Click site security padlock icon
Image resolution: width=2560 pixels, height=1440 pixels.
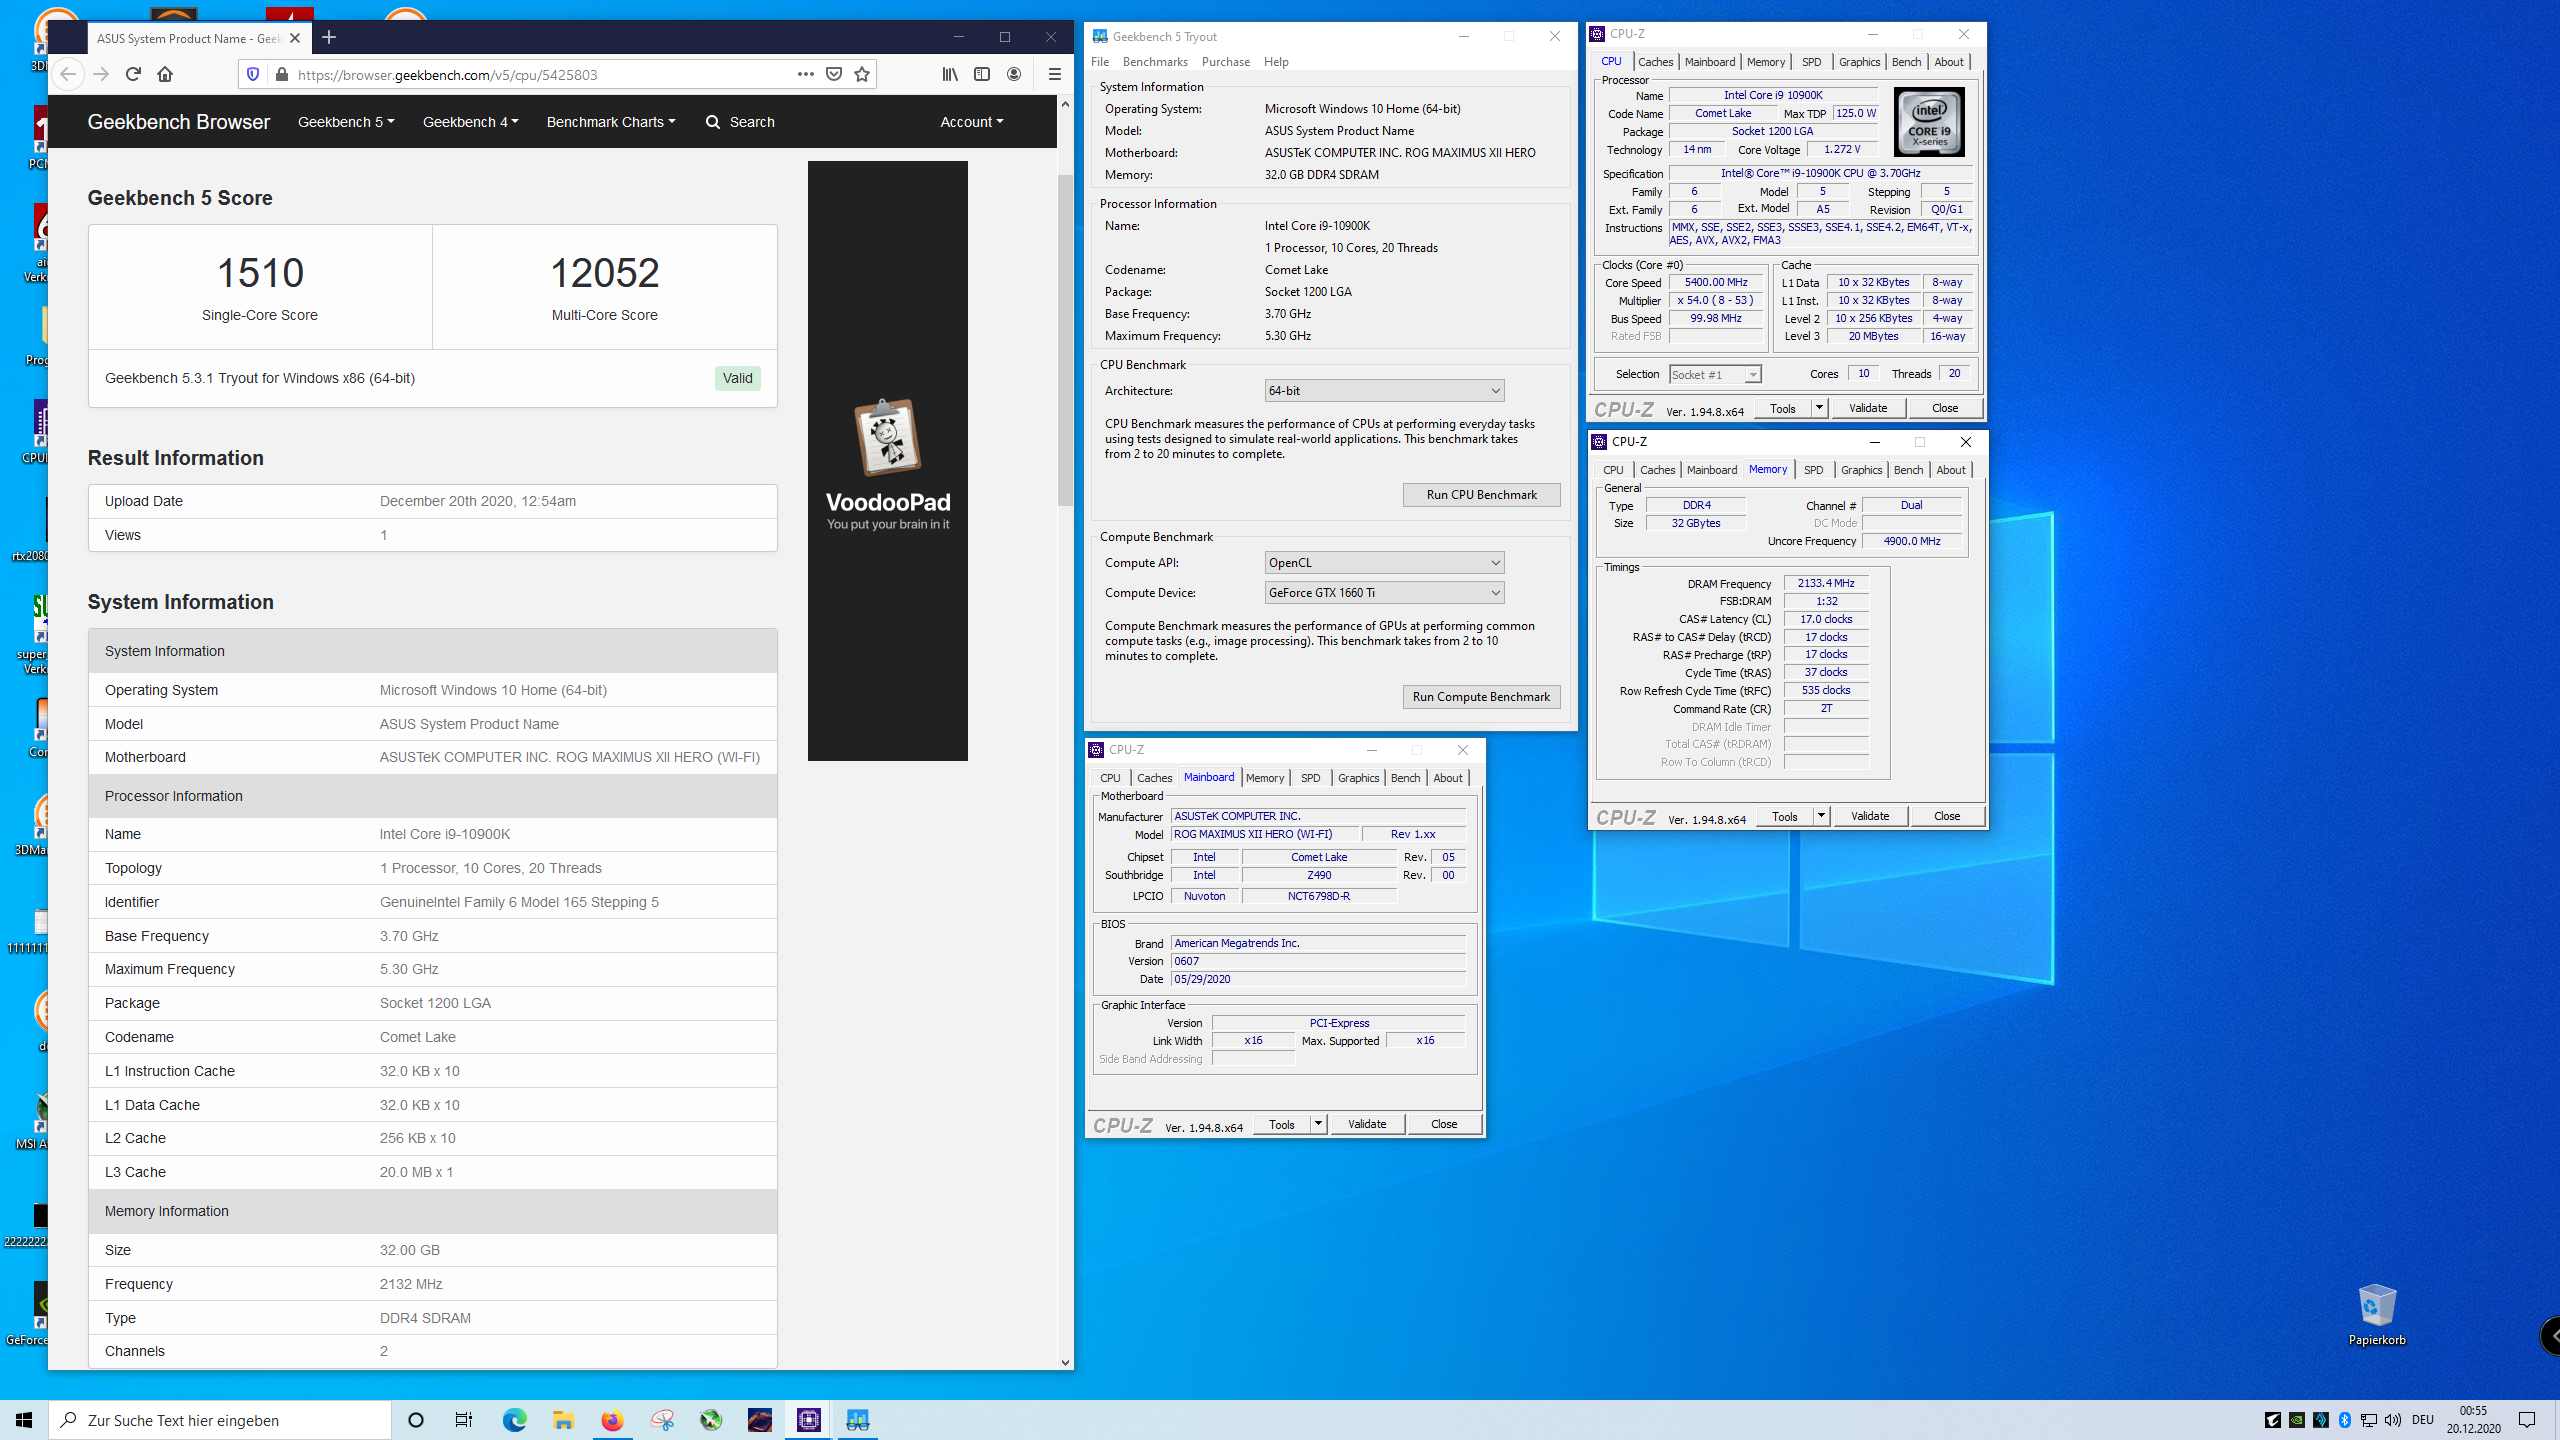click(282, 74)
